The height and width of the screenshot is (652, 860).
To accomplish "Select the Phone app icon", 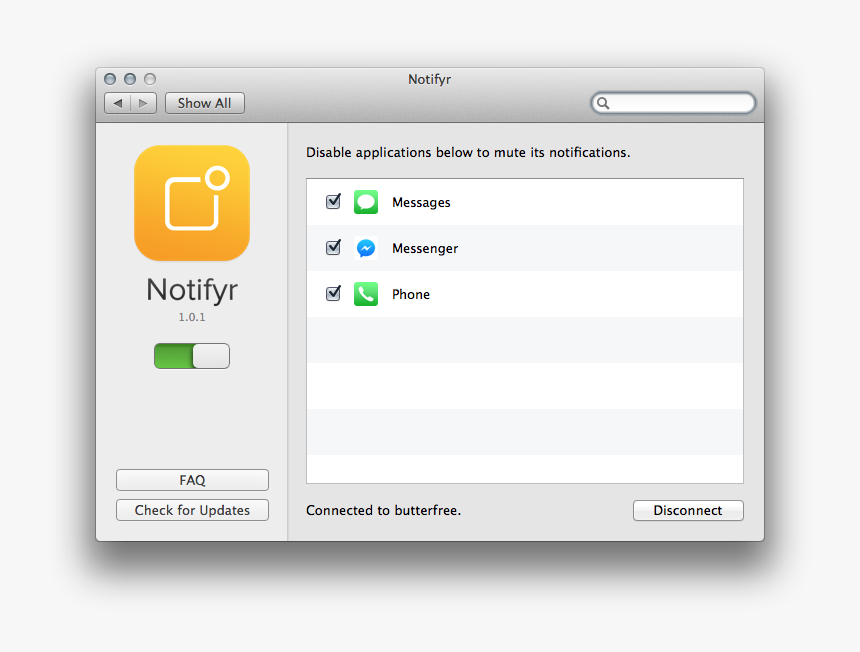I will 365,294.
